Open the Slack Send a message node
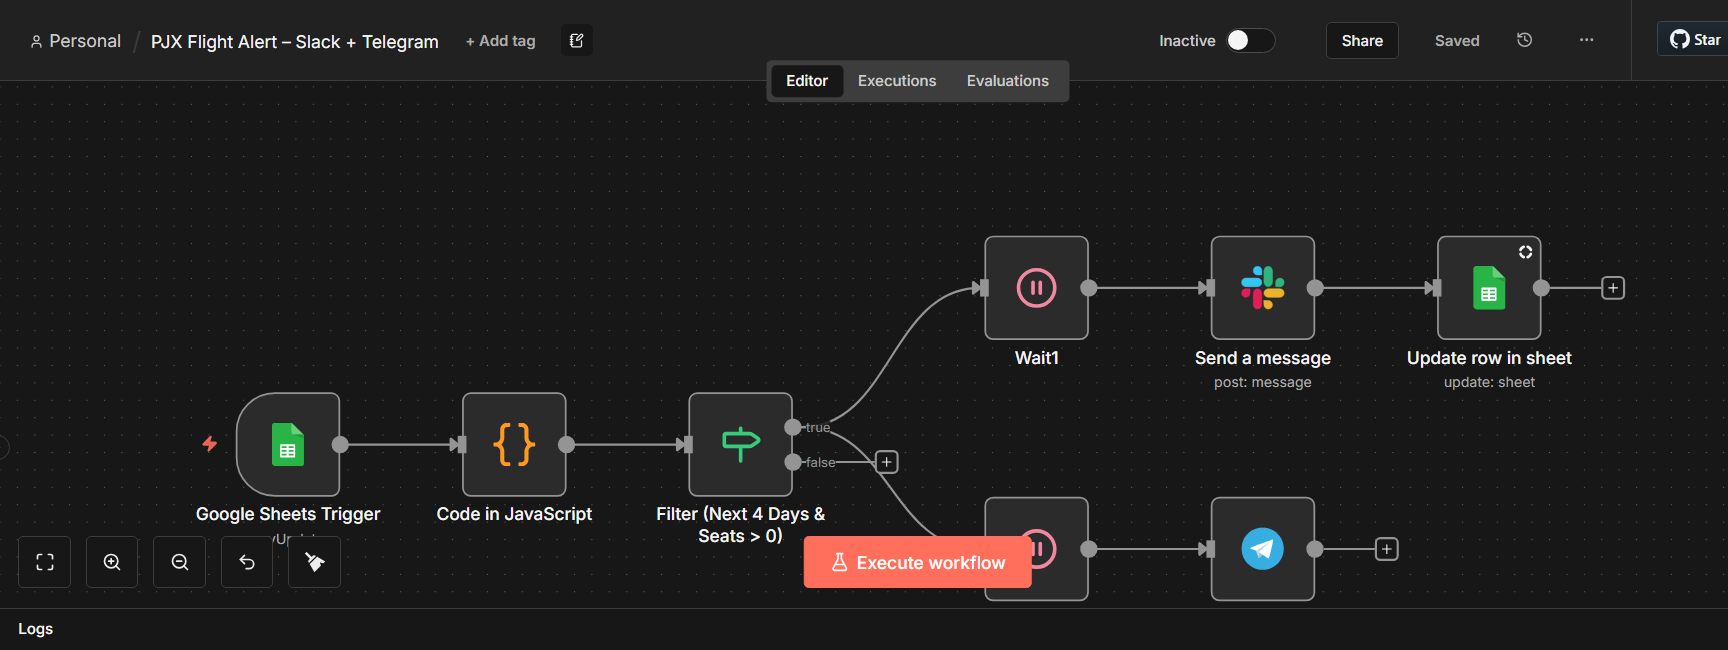Viewport: 1728px width, 650px height. coord(1263,288)
